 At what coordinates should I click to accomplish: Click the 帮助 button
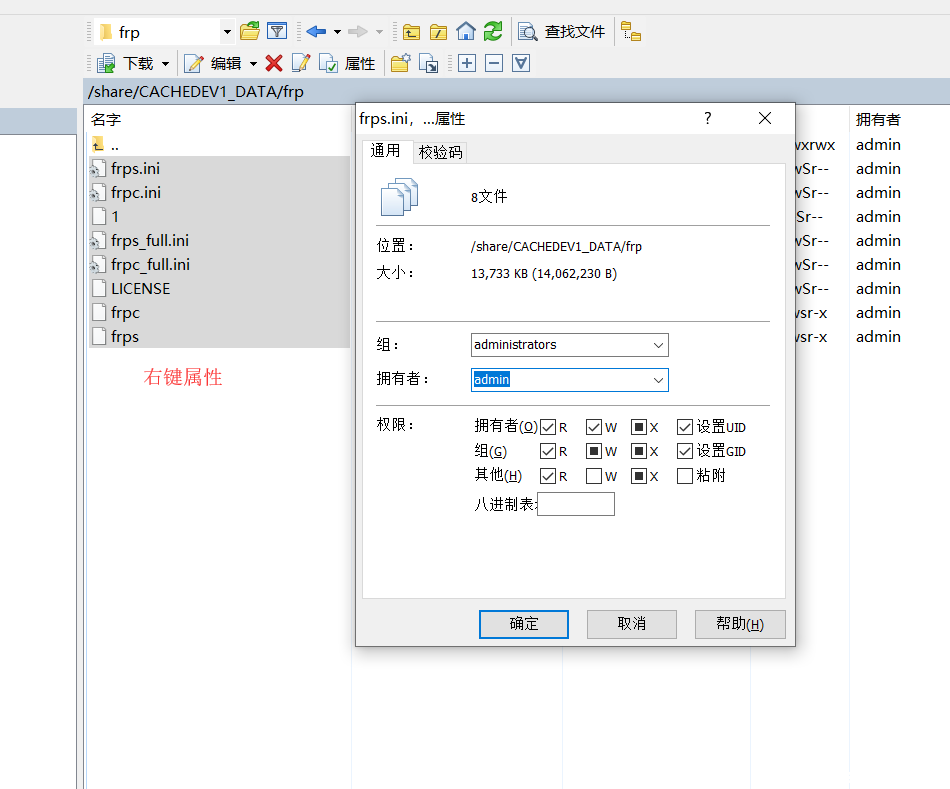pyautogui.click(x=740, y=623)
